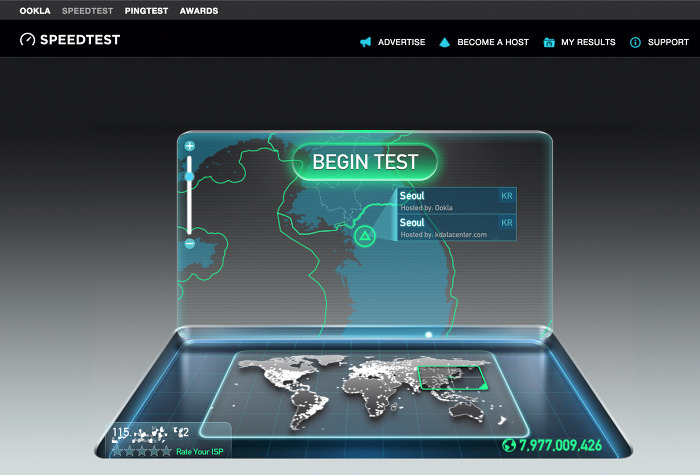Click the Speedtest gauge logo icon
The height and width of the screenshot is (475, 700).
(27, 40)
